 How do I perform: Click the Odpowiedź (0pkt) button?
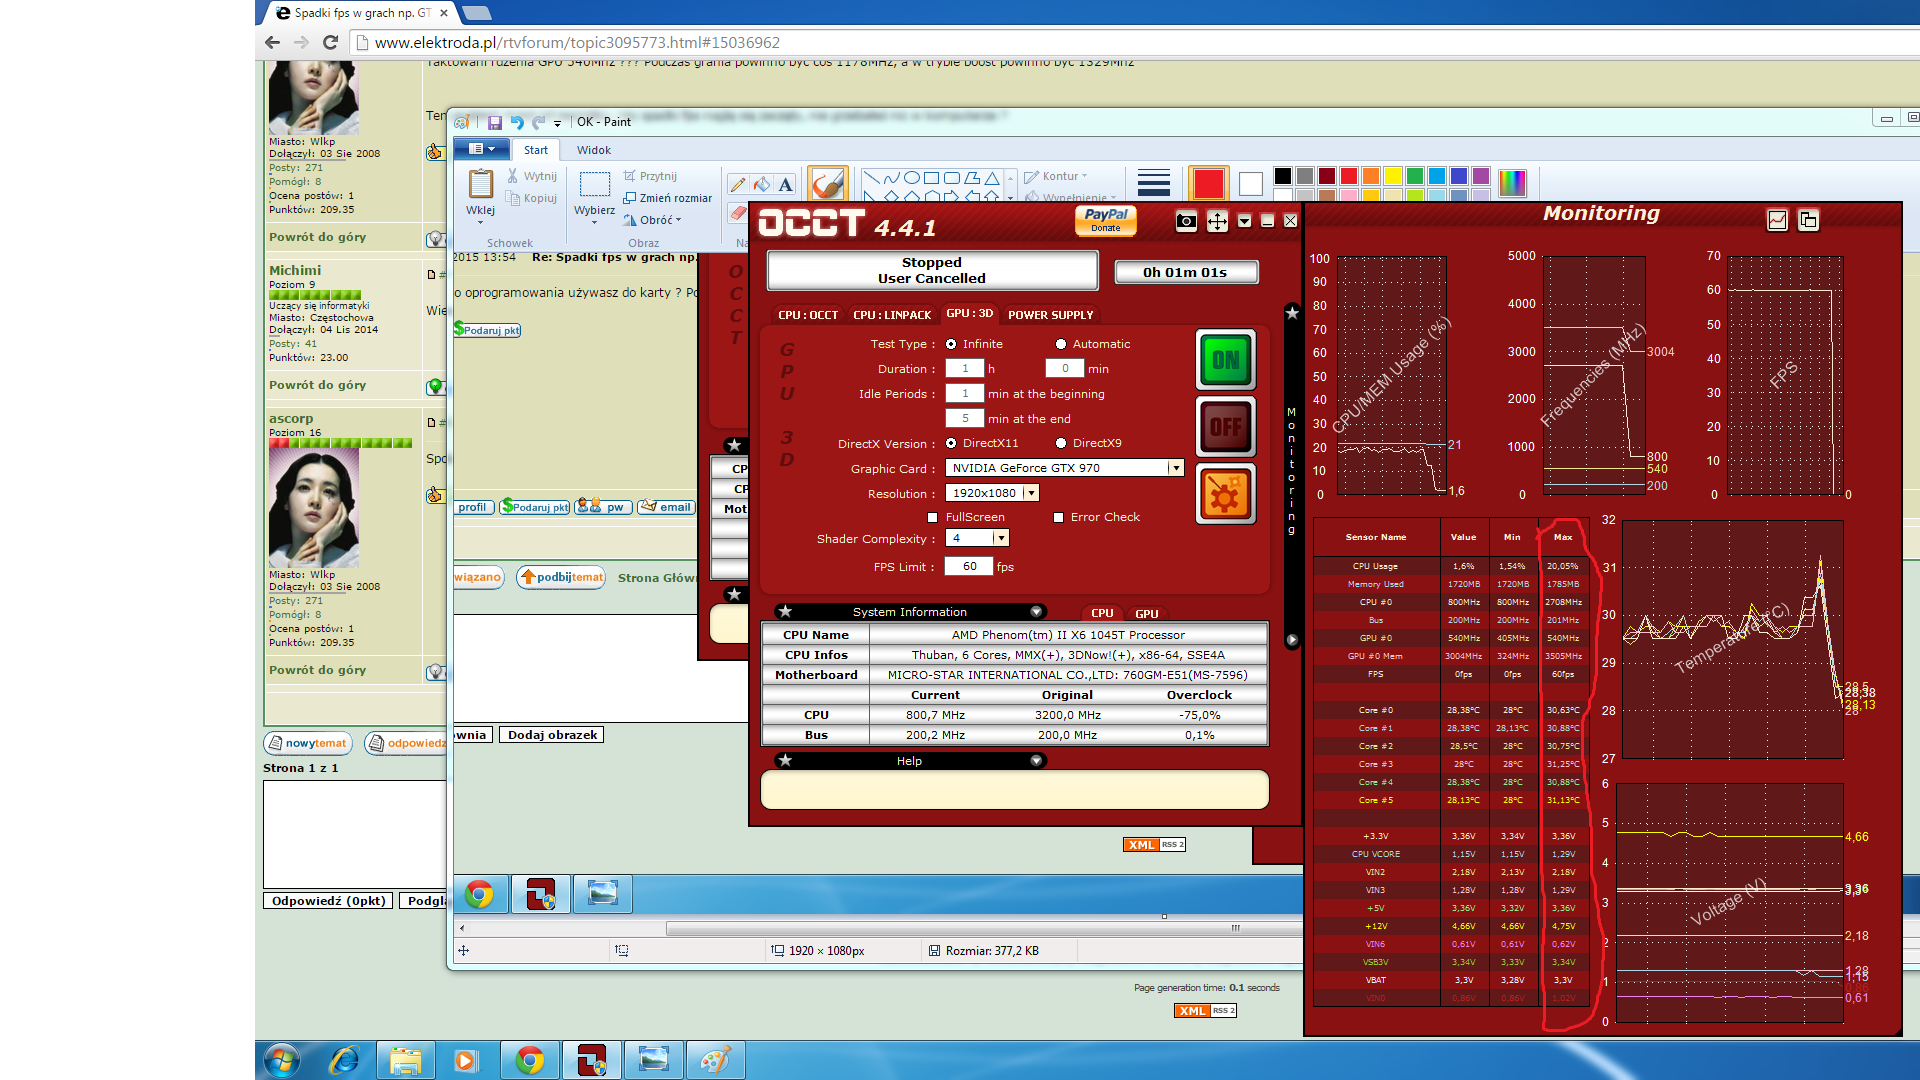tap(328, 901)
